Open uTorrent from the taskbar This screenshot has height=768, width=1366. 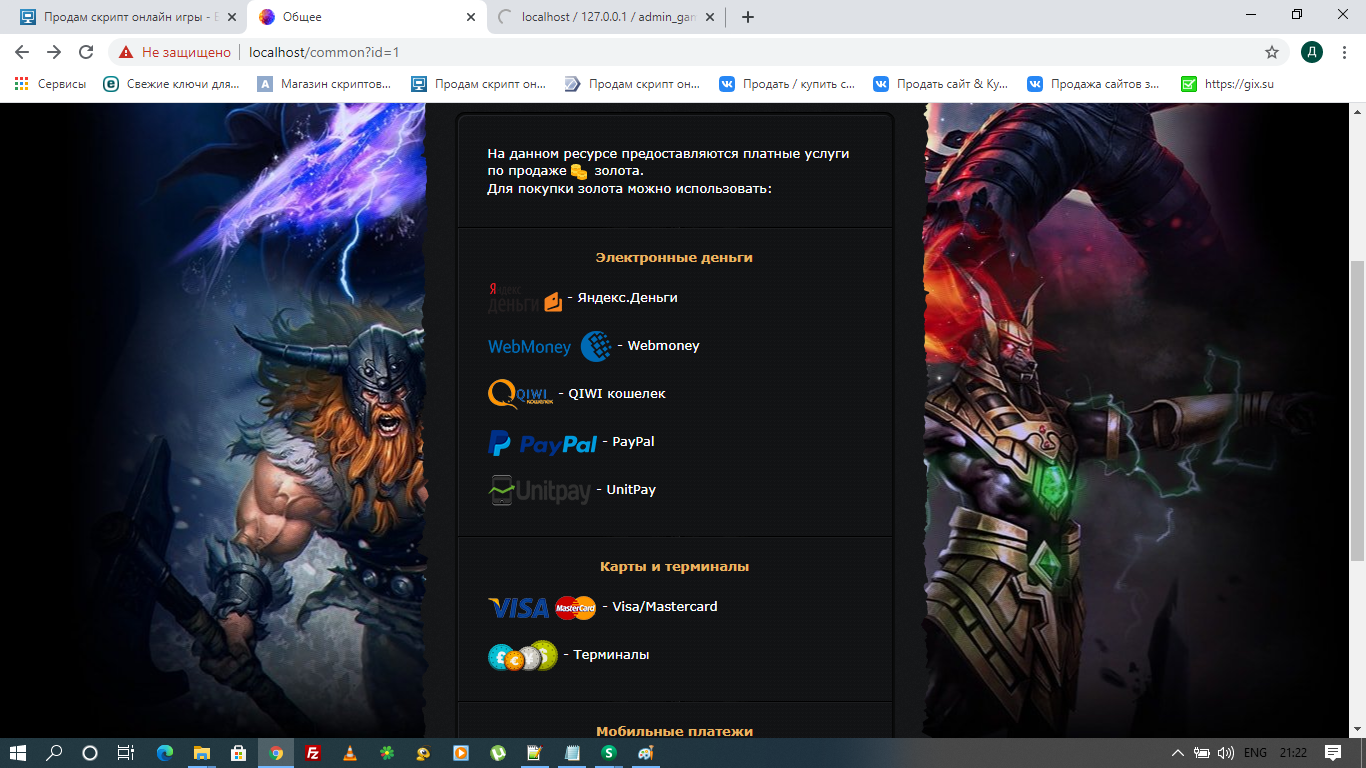point(498,753)
